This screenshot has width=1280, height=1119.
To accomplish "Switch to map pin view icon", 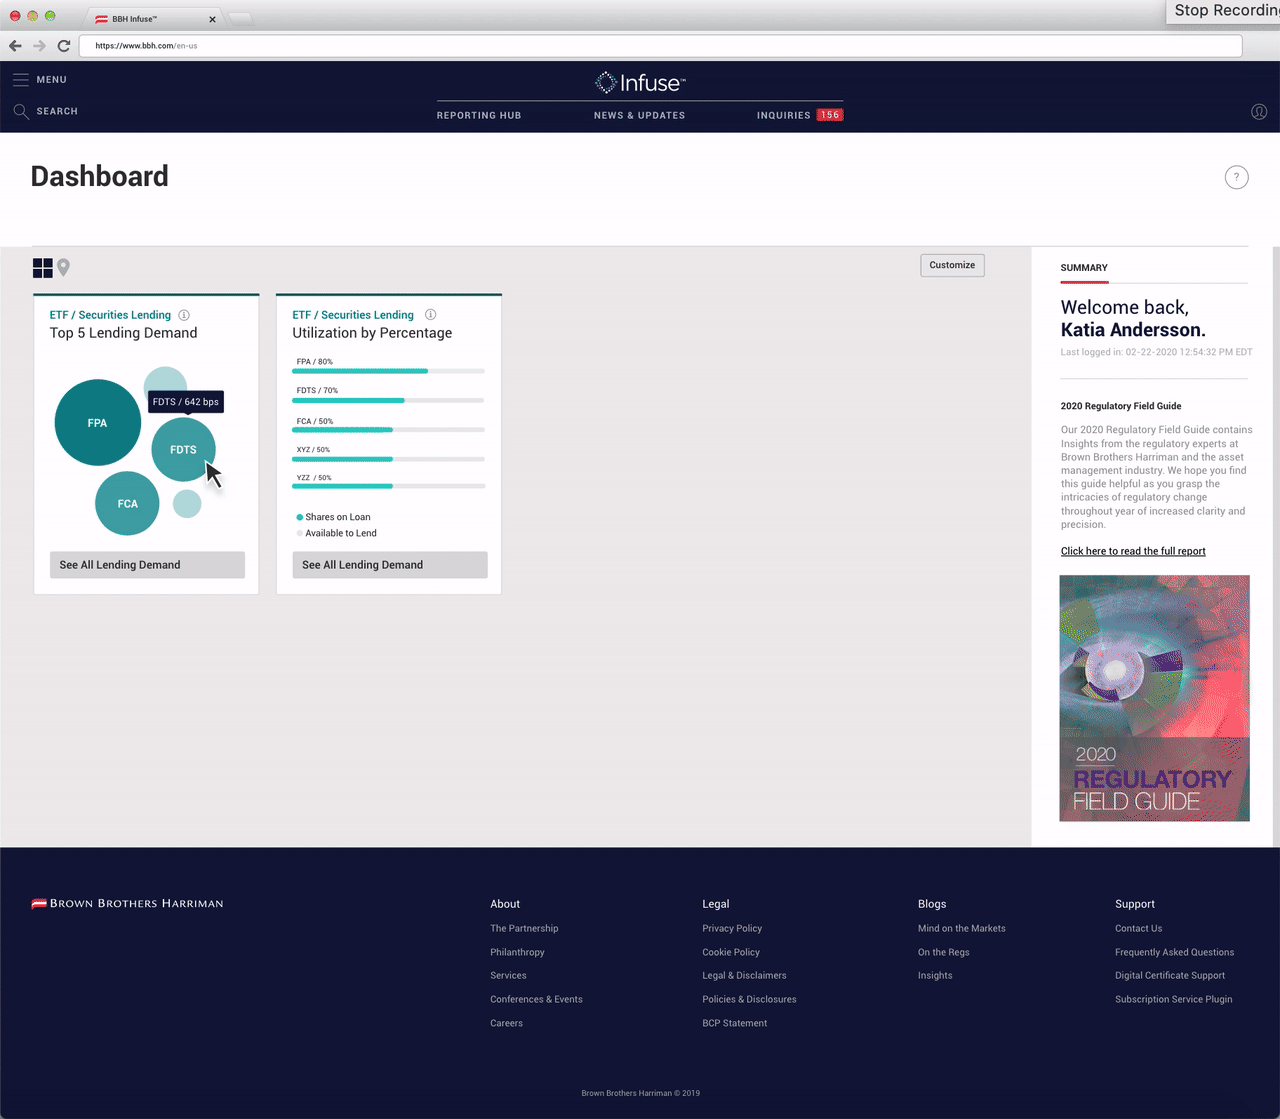I will (x=64, y=267).
